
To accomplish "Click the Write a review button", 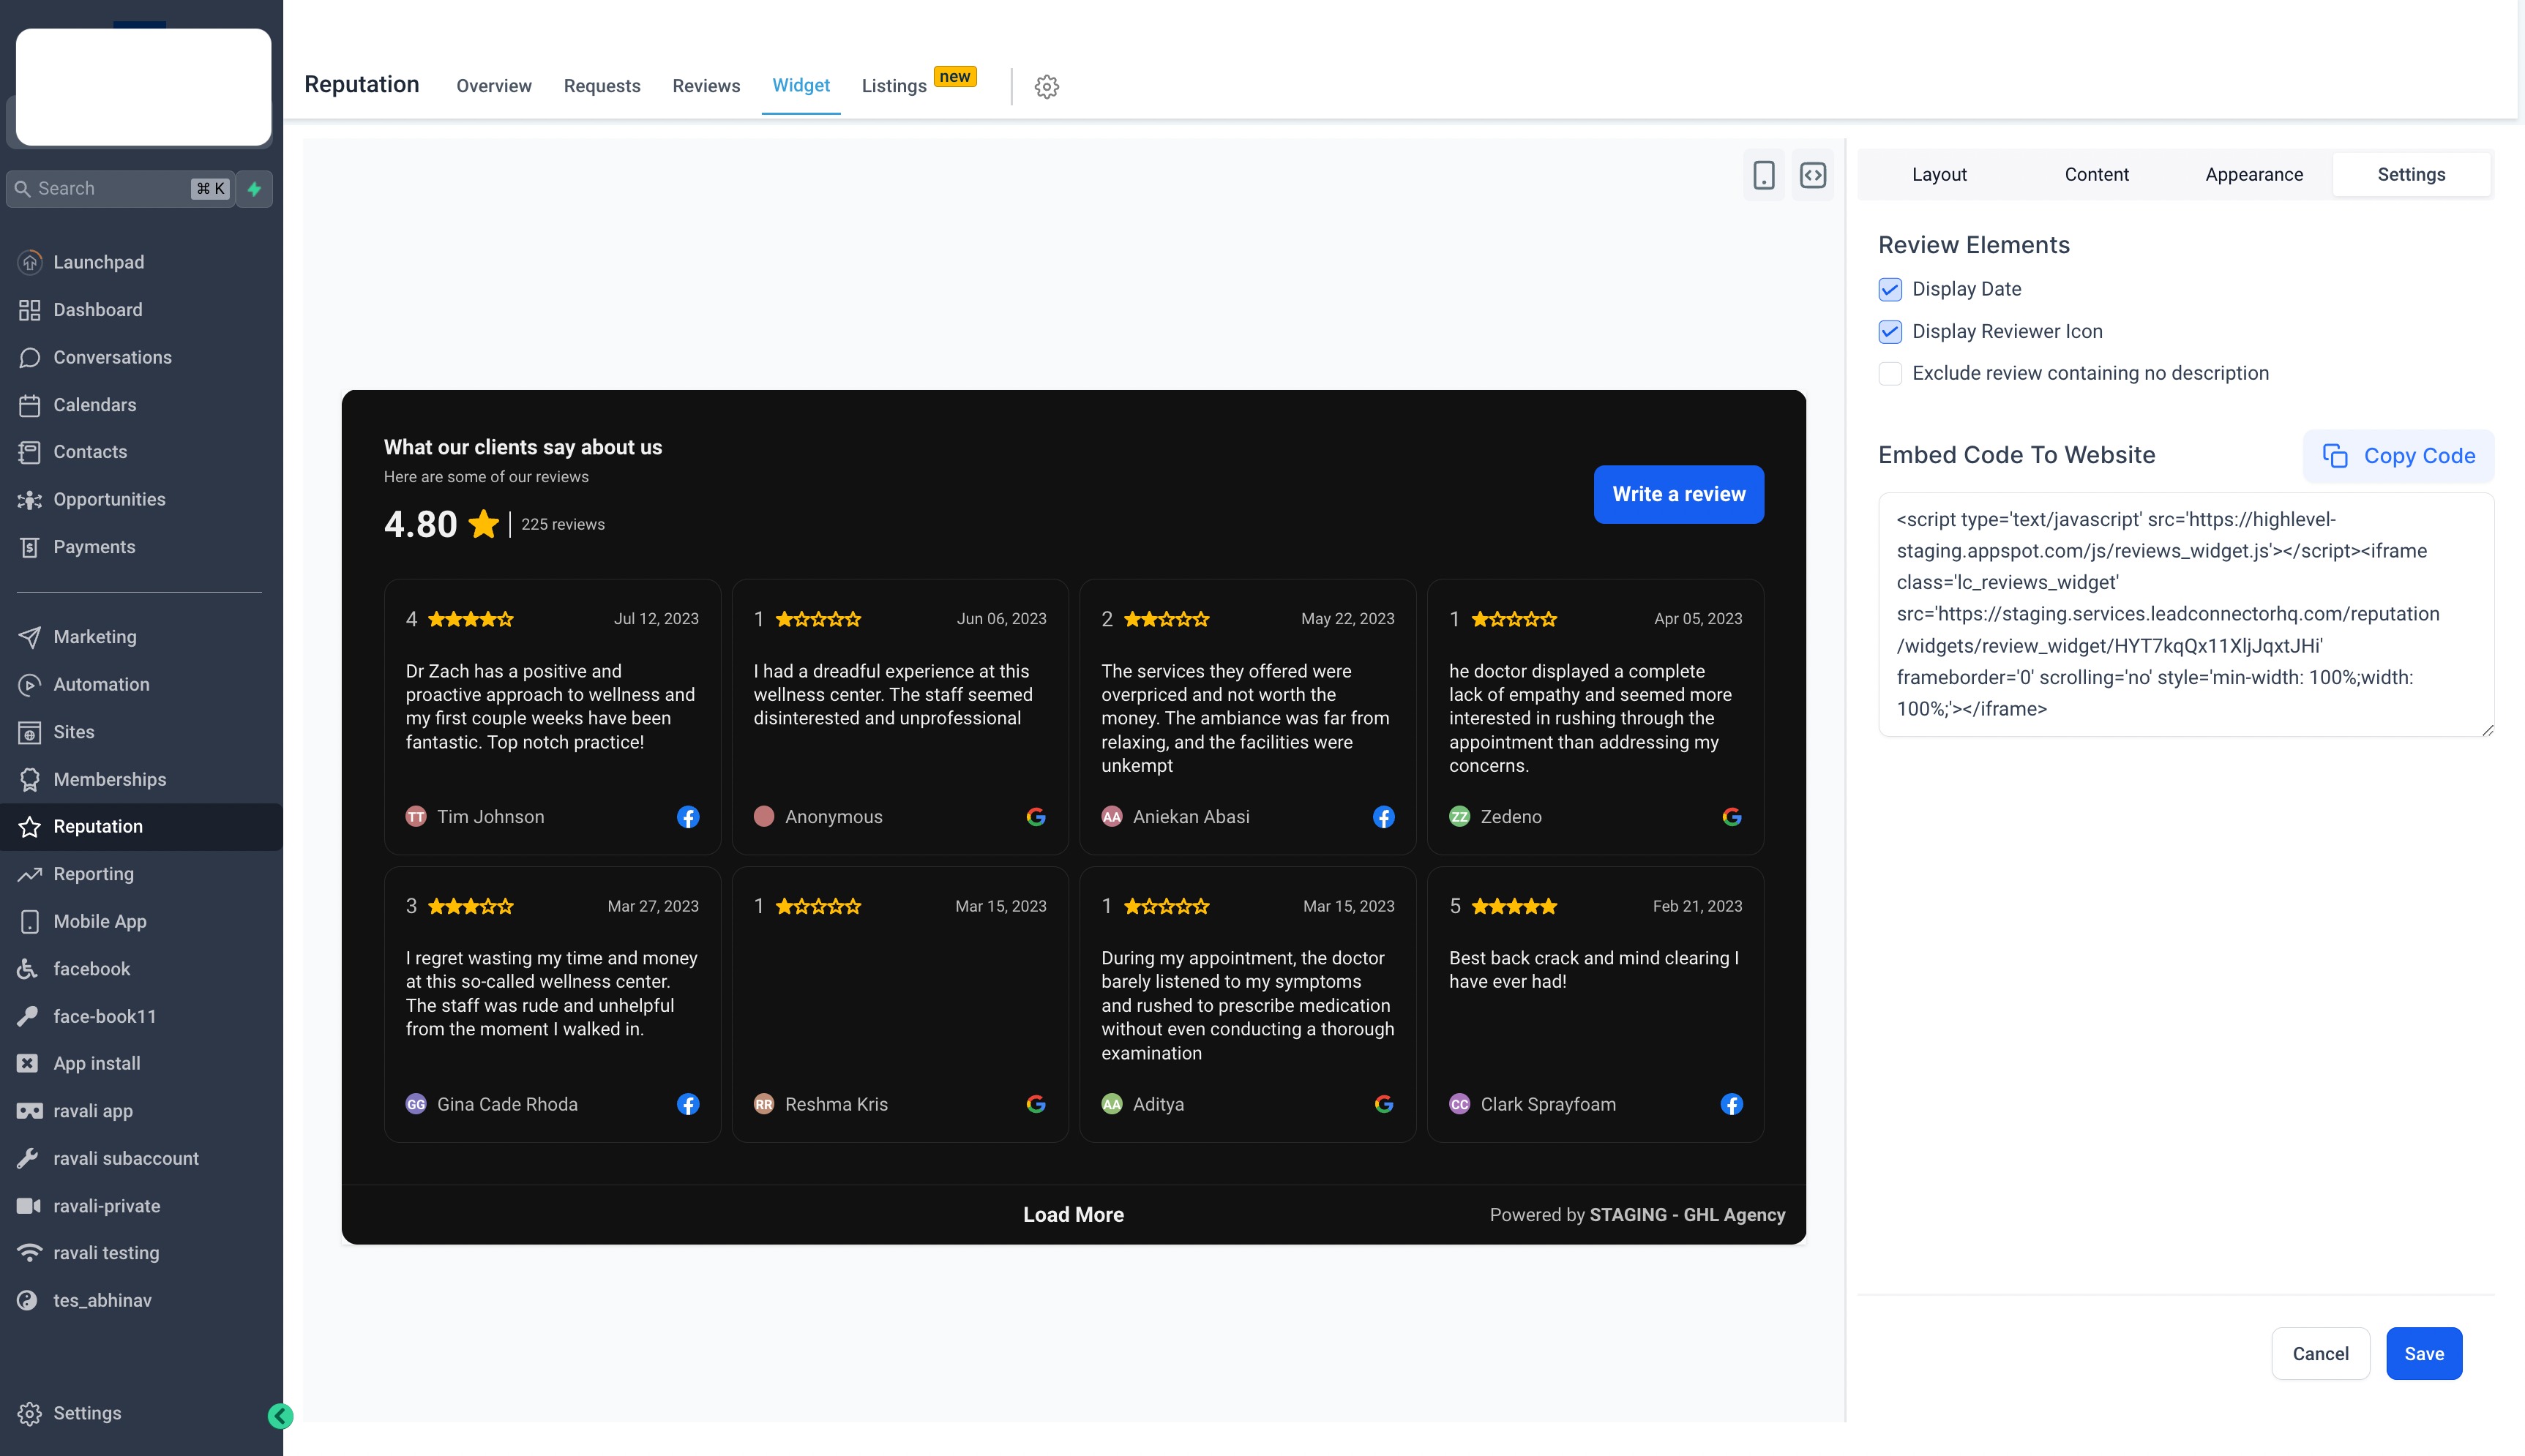I will point(1677,494).
